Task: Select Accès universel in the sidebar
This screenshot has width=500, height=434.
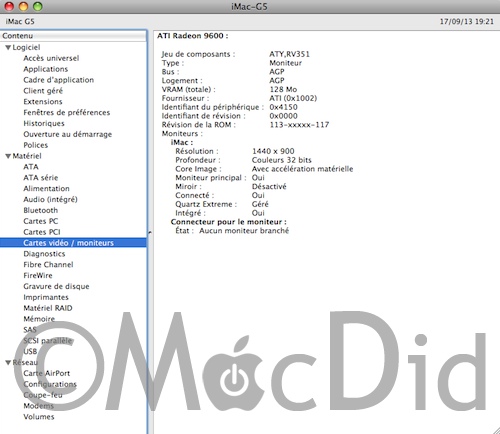Action: (51, 58)
